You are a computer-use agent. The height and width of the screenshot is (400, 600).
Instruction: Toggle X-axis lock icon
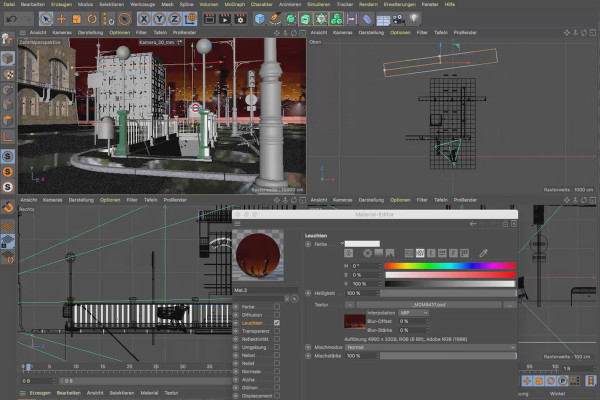click(144, 19)
